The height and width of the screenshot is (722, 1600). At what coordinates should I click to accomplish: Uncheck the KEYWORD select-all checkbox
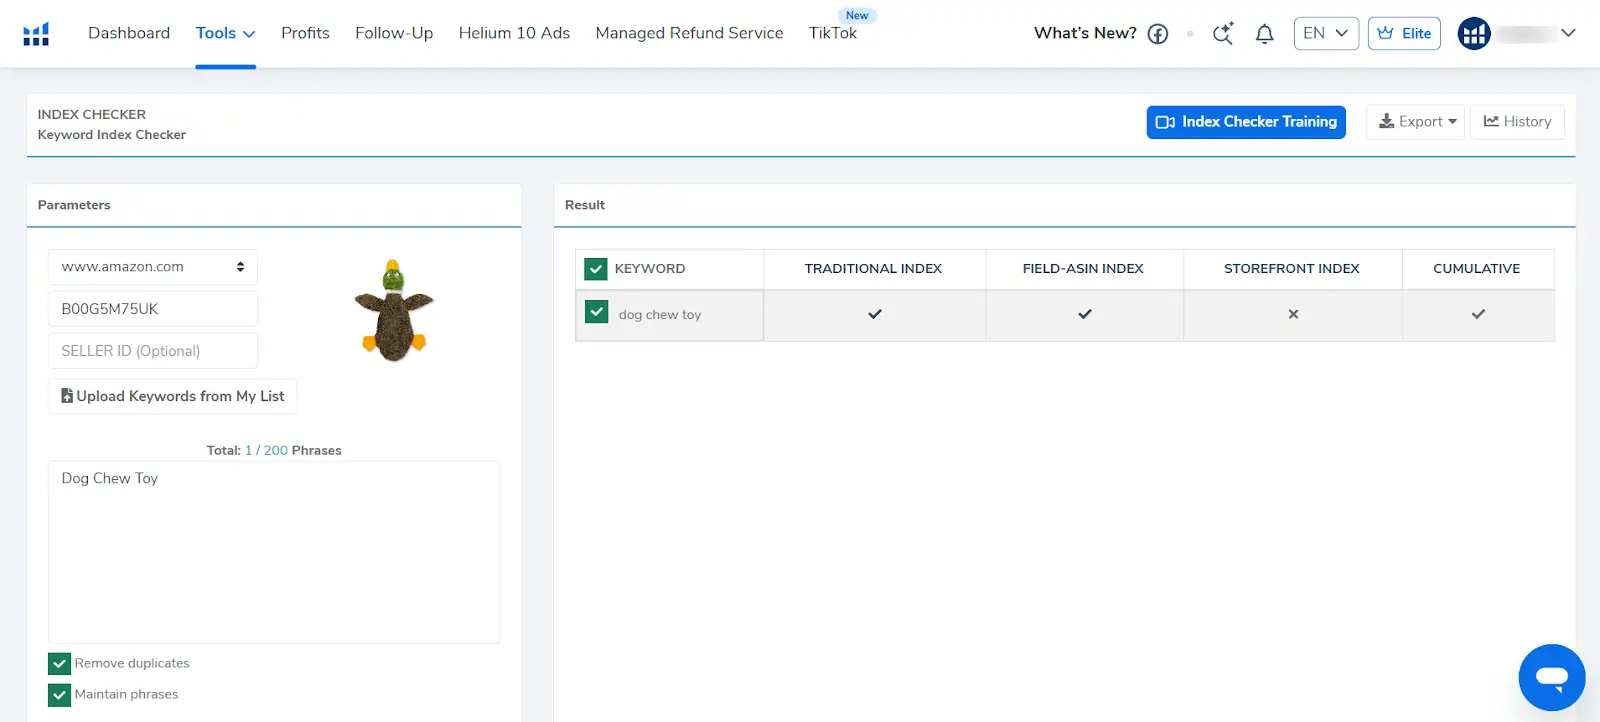596,269
